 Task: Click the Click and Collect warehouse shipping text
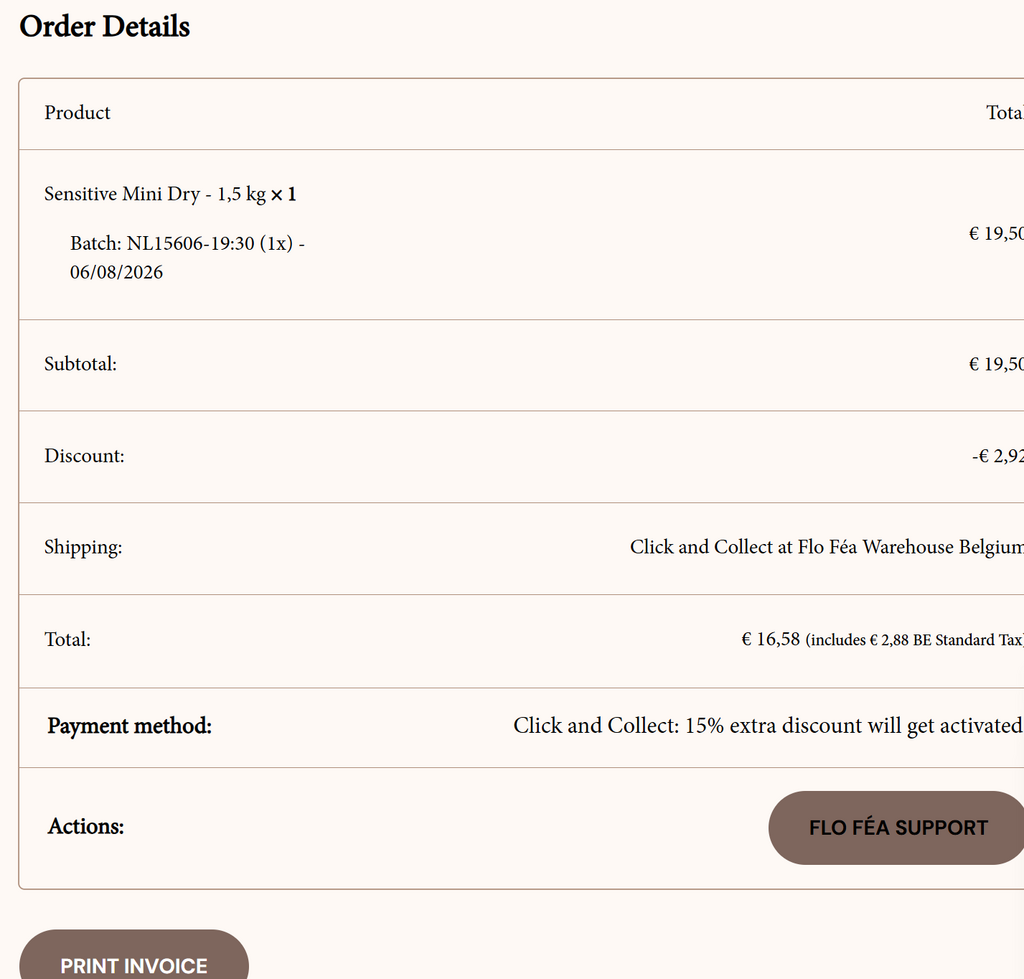point(826,547)
